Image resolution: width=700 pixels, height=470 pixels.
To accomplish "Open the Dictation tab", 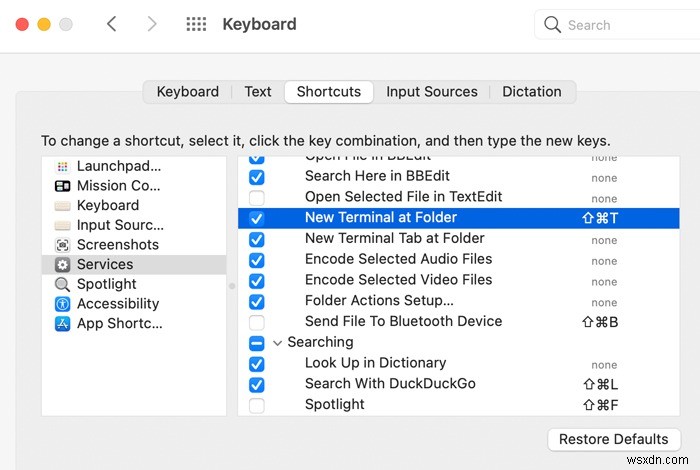I will [532, 91].
